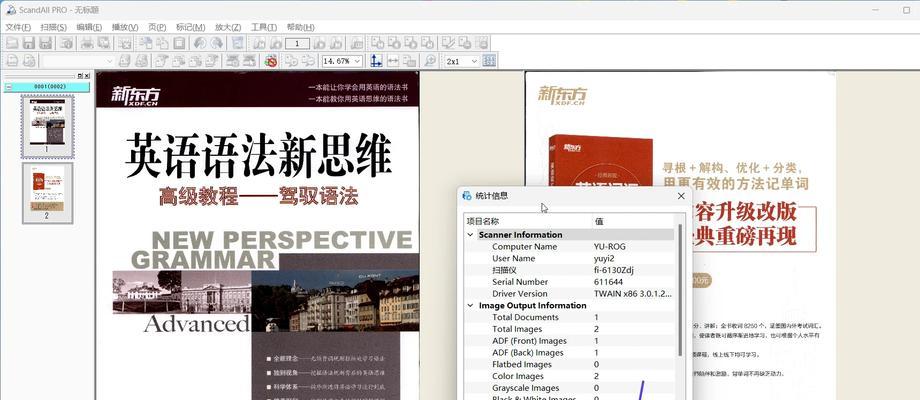
Task: Select the Color Images row
Action: [569, 376]
